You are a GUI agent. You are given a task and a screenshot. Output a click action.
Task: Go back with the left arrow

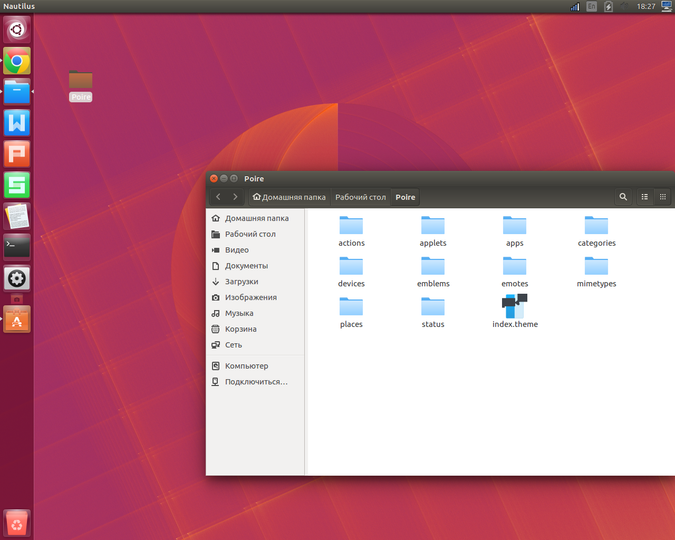[218, 197]
